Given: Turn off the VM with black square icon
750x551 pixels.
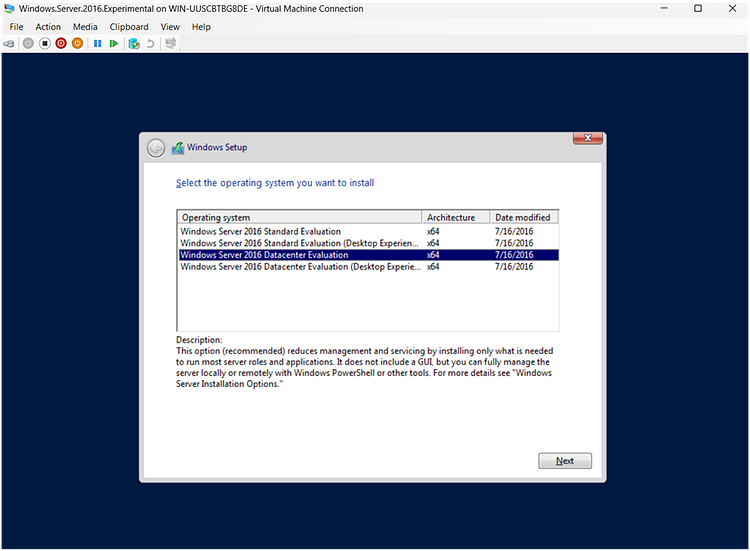Looking at the screenshot, I should point(44,44).
